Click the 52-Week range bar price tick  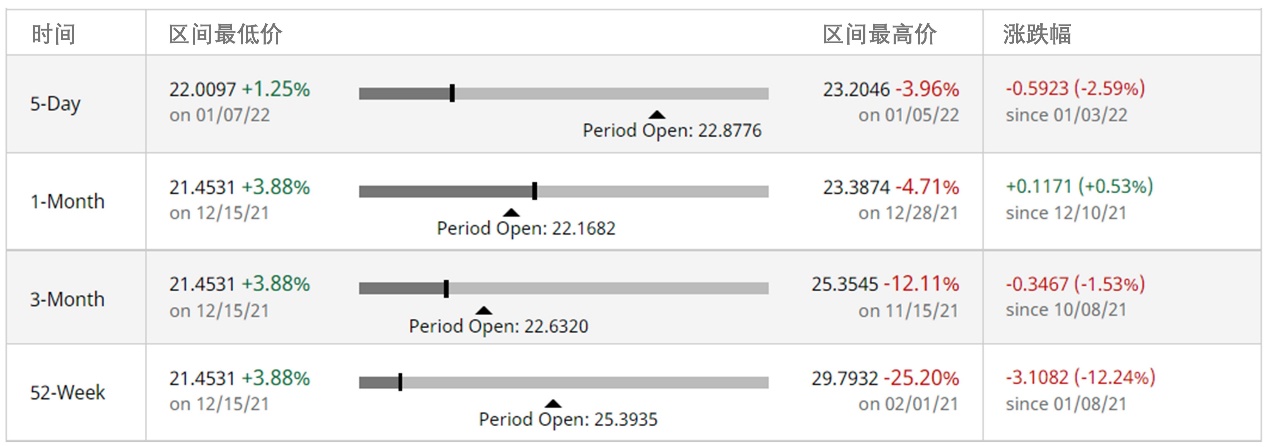pos(400,382)
